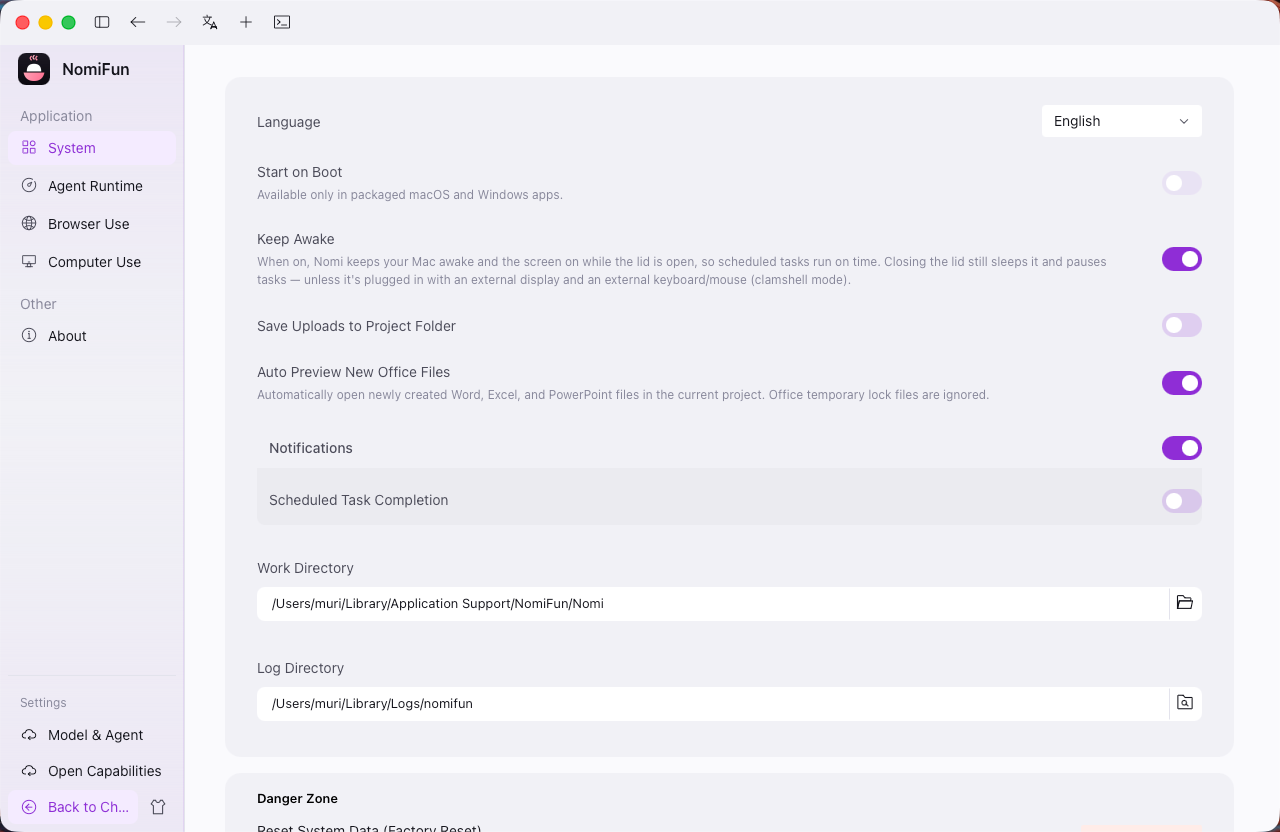Viewport: 1280px width, 832px height.
Task: Enable Scheduled Task Completion notifications
Action: [x=1182, y=501]
